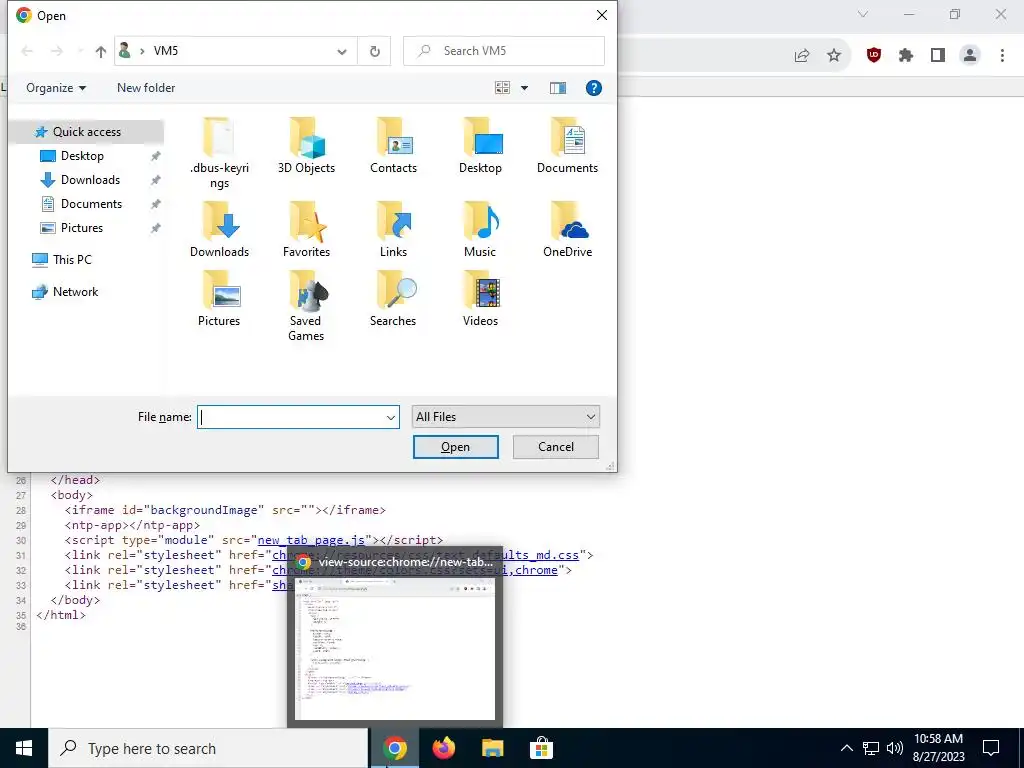Image resolution: width=1024 pixels, height=768 pixels.
Task: Toggle the preview pane button
Action: click(x=558, y=88)
